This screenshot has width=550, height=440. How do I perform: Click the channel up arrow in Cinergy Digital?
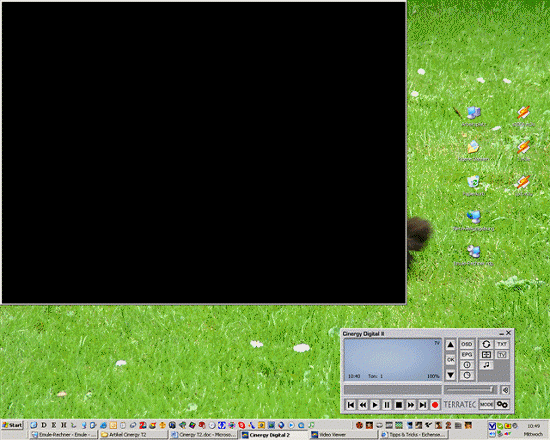[451, 345]
